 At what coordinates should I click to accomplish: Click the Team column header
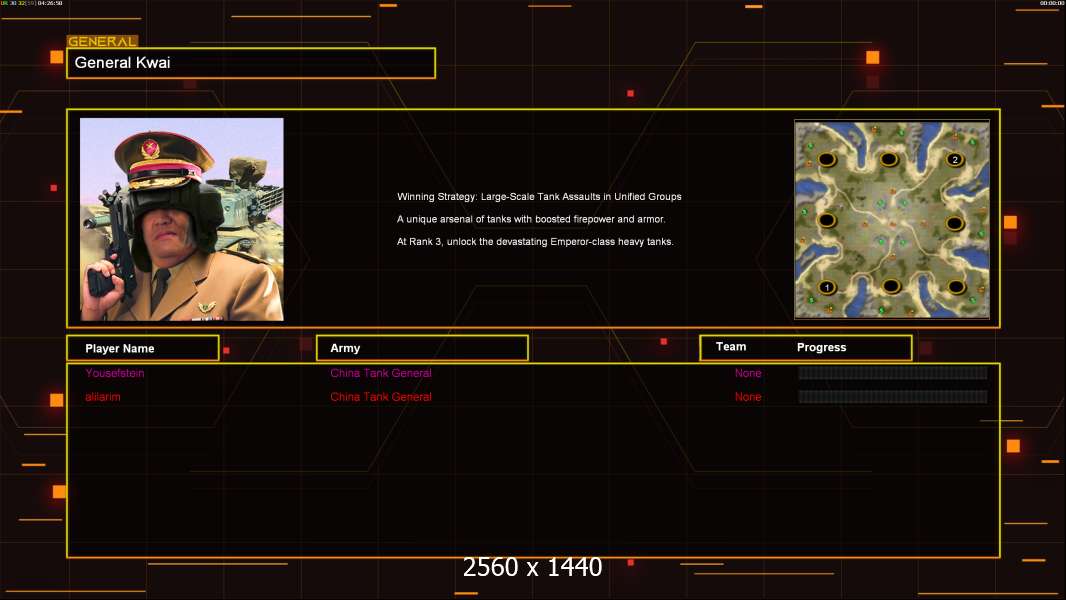click(x=731, y=347)
